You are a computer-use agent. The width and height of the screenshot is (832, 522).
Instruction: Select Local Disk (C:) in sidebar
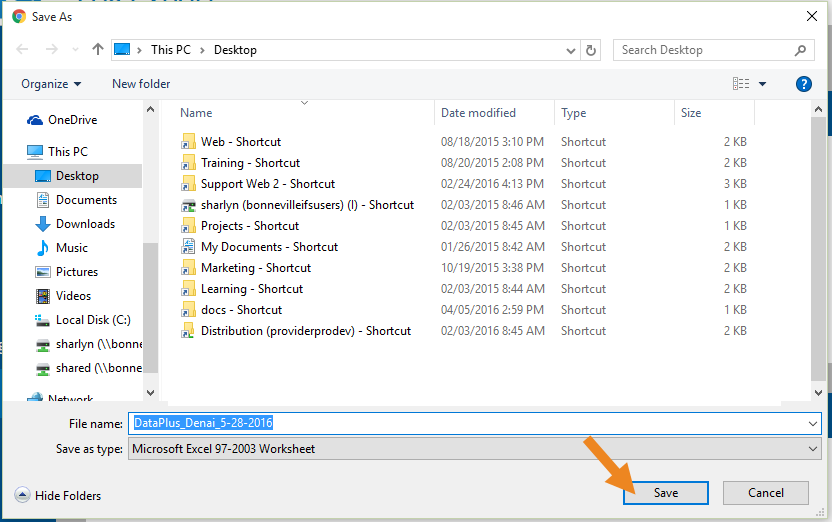pos(92,320)
